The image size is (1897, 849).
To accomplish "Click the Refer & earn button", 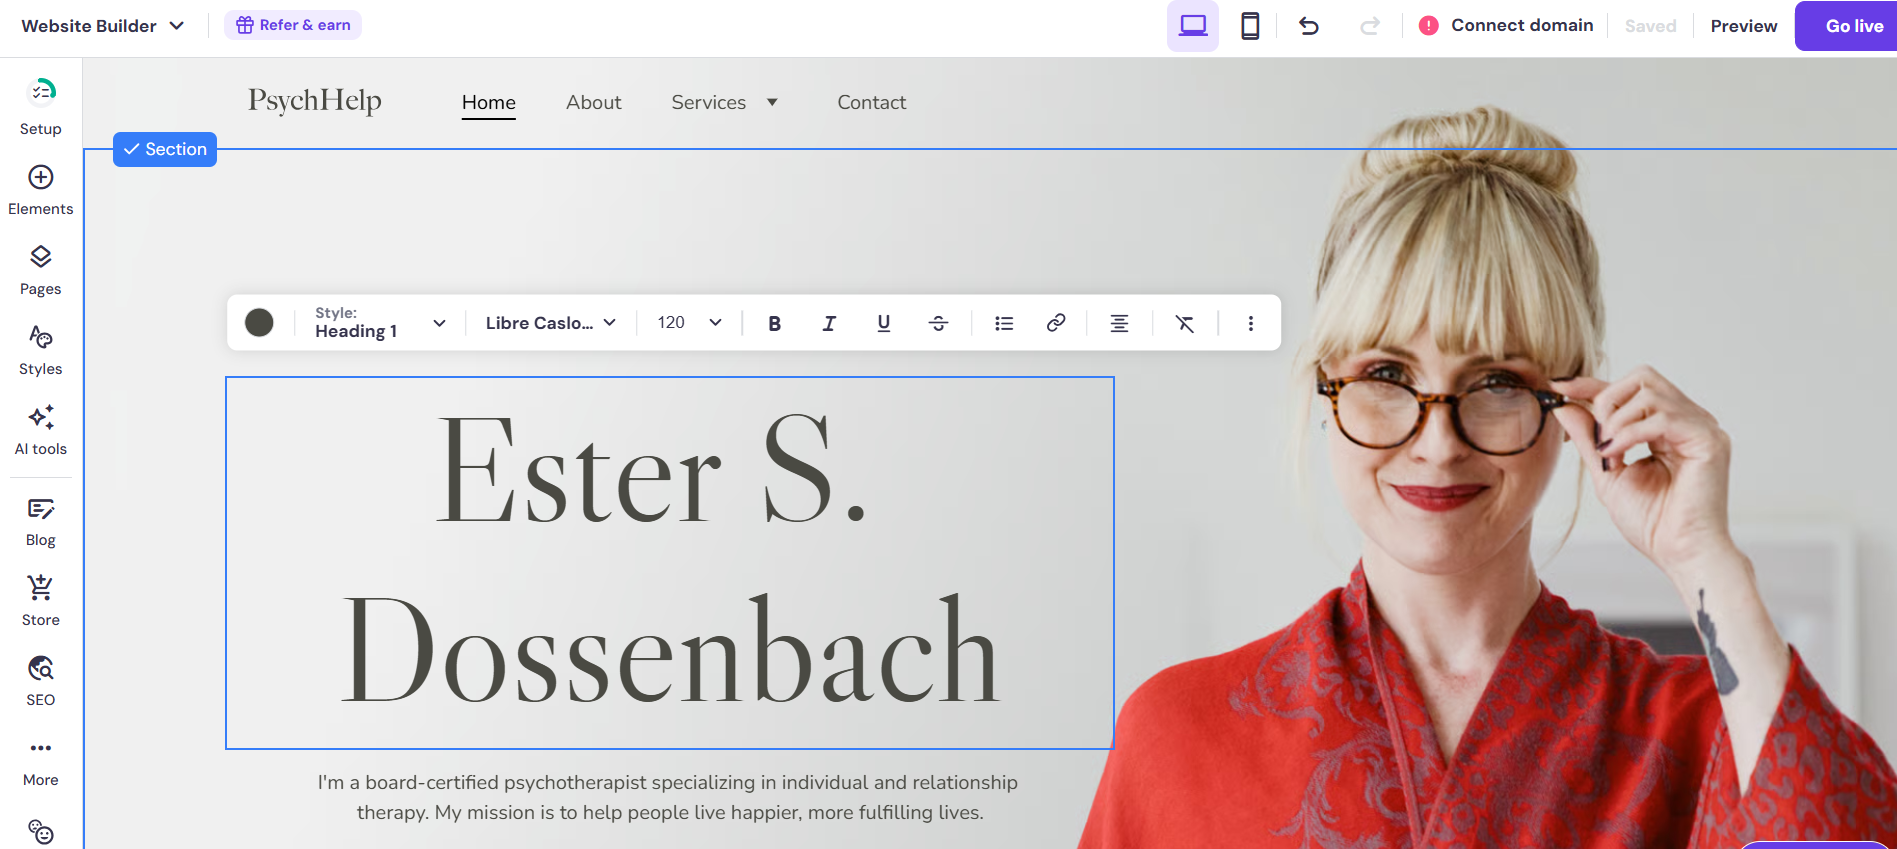I will coord(293,25).
